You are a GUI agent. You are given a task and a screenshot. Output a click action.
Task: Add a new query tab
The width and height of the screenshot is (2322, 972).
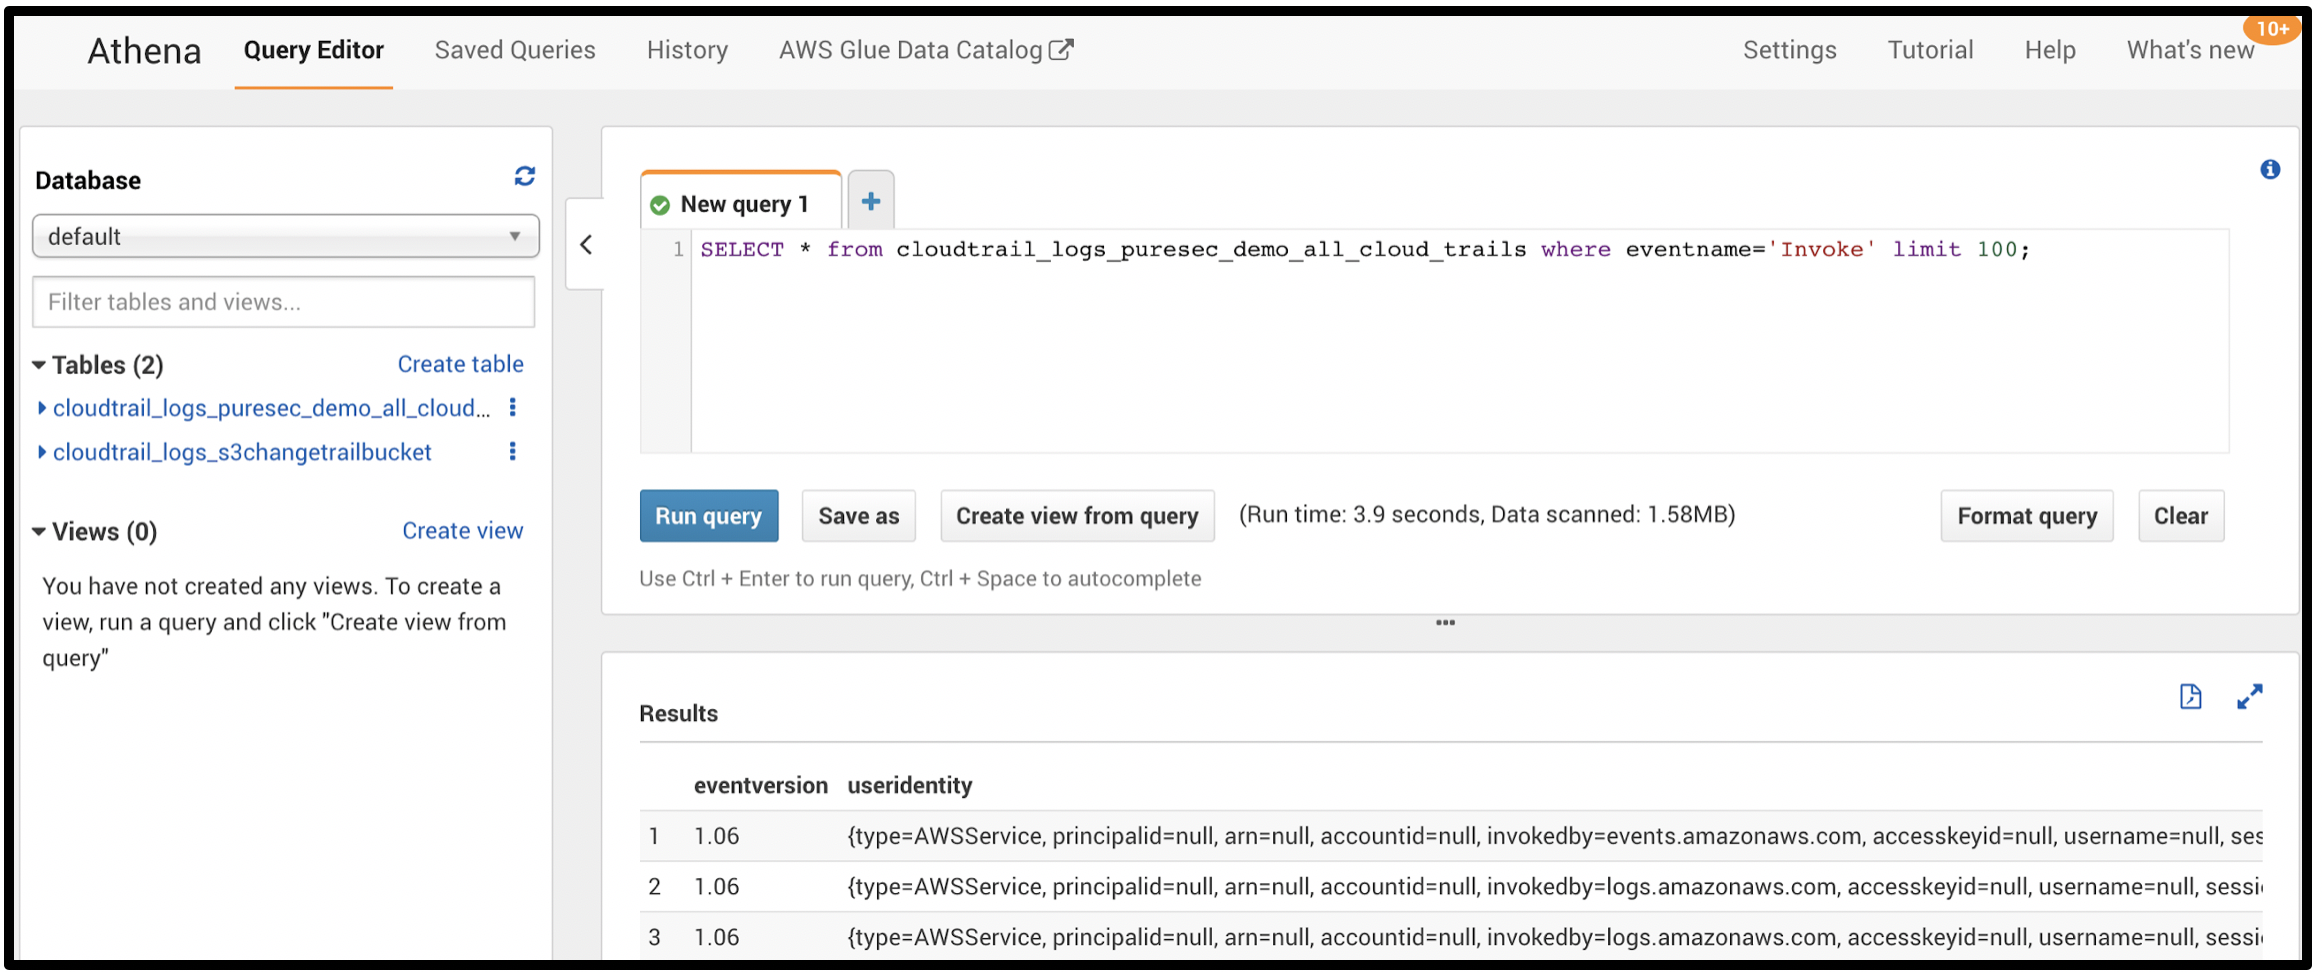pos(870,202)
